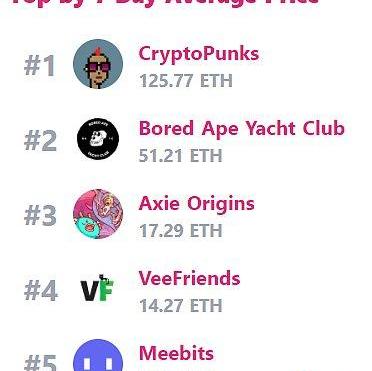This screenshot has width=372, height=371.
Task: Open the Bored Ape Yacht Club logo
Action: [98, 139]
